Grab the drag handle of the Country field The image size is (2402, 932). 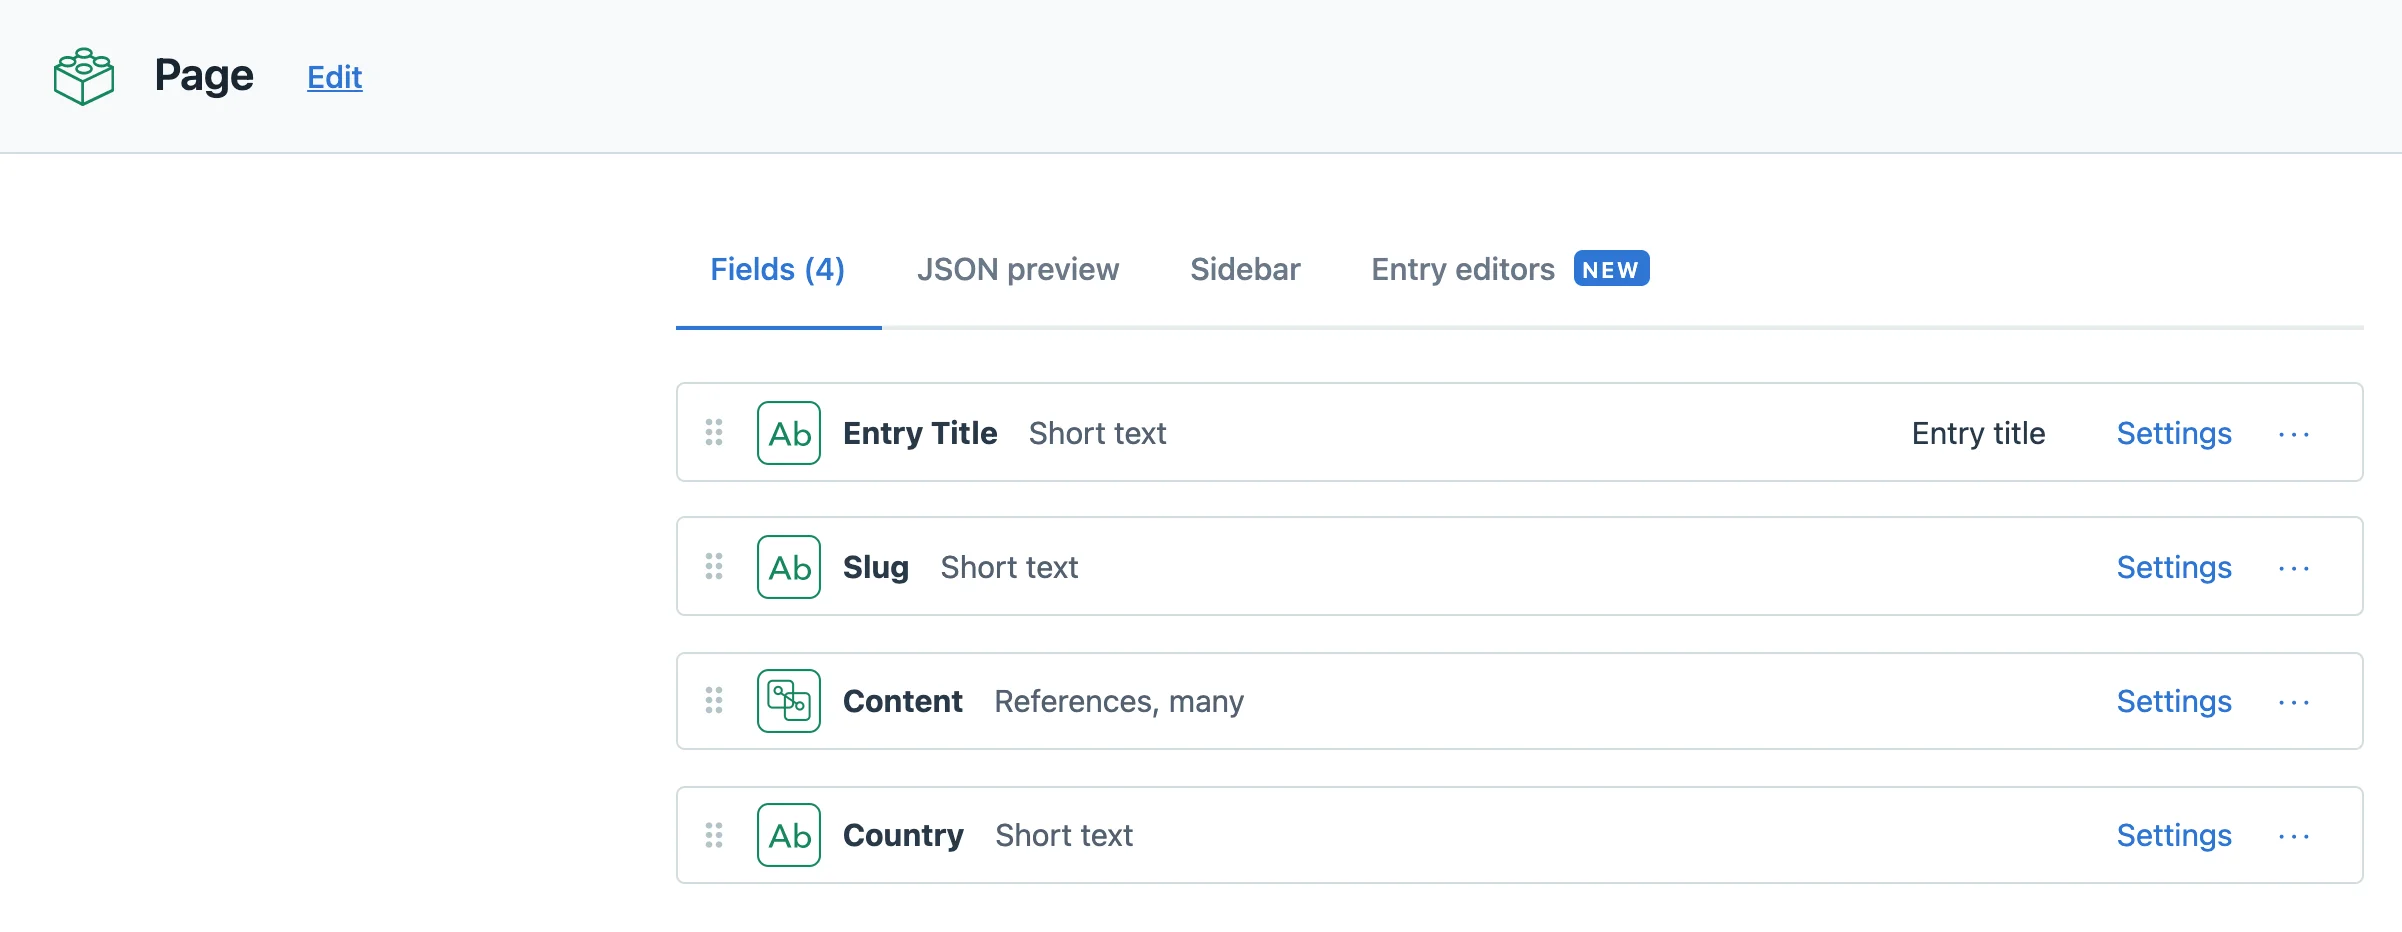[714, 835]
